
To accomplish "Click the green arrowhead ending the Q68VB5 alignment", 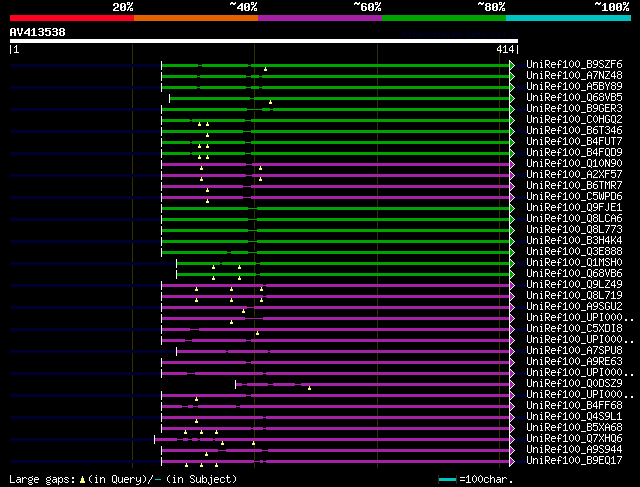I will [x=512, y=98].
